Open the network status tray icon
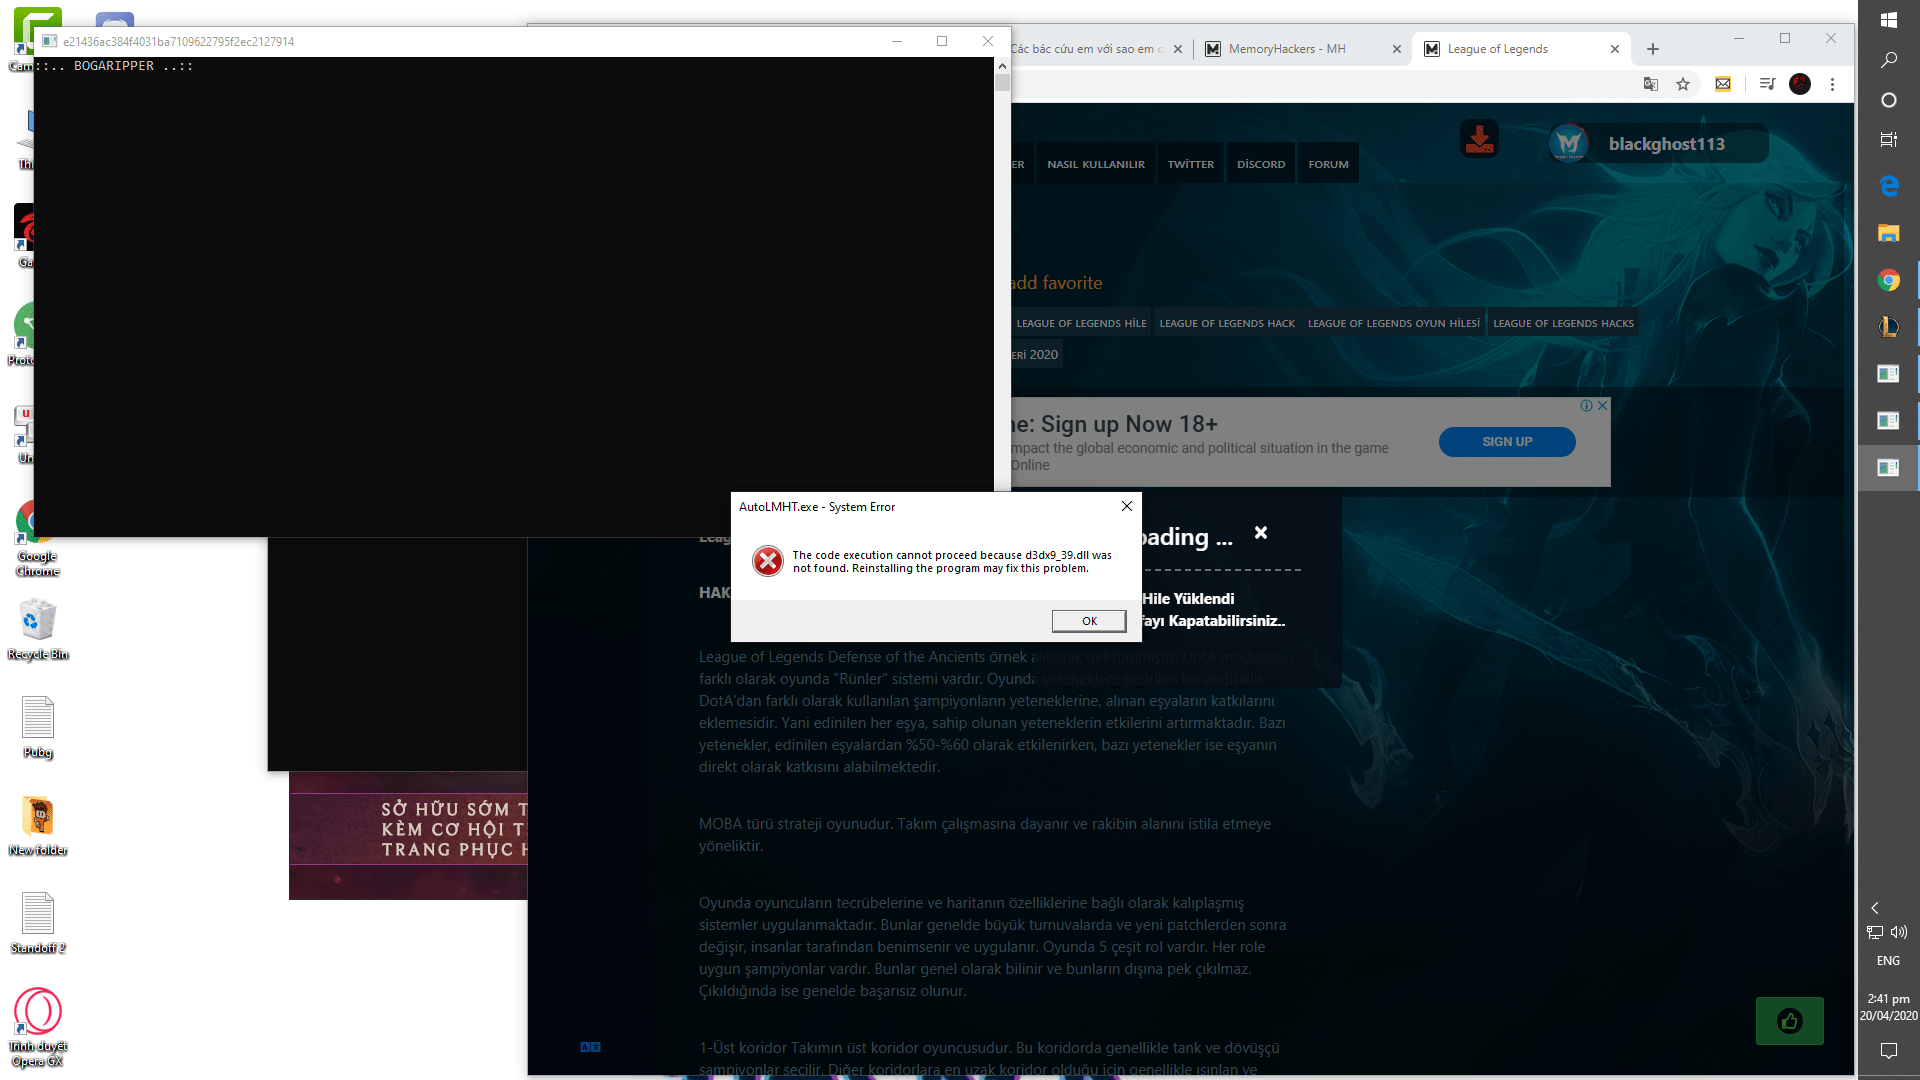 (x=1875, y=932)
